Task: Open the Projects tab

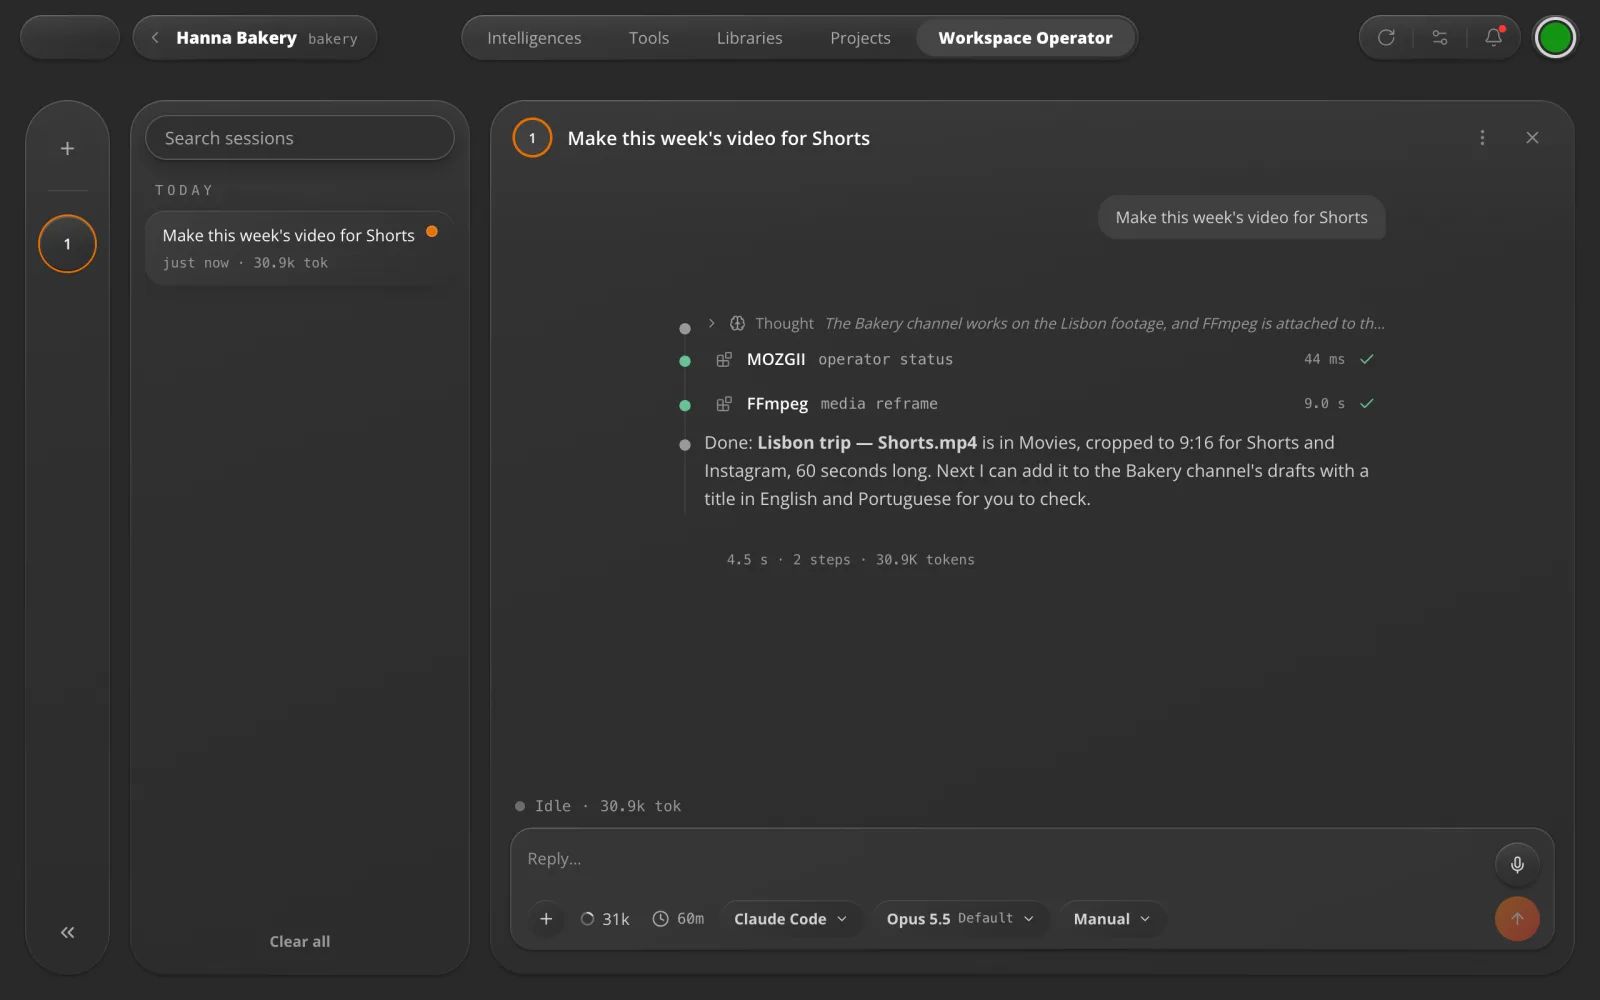Action: (860, 38)
